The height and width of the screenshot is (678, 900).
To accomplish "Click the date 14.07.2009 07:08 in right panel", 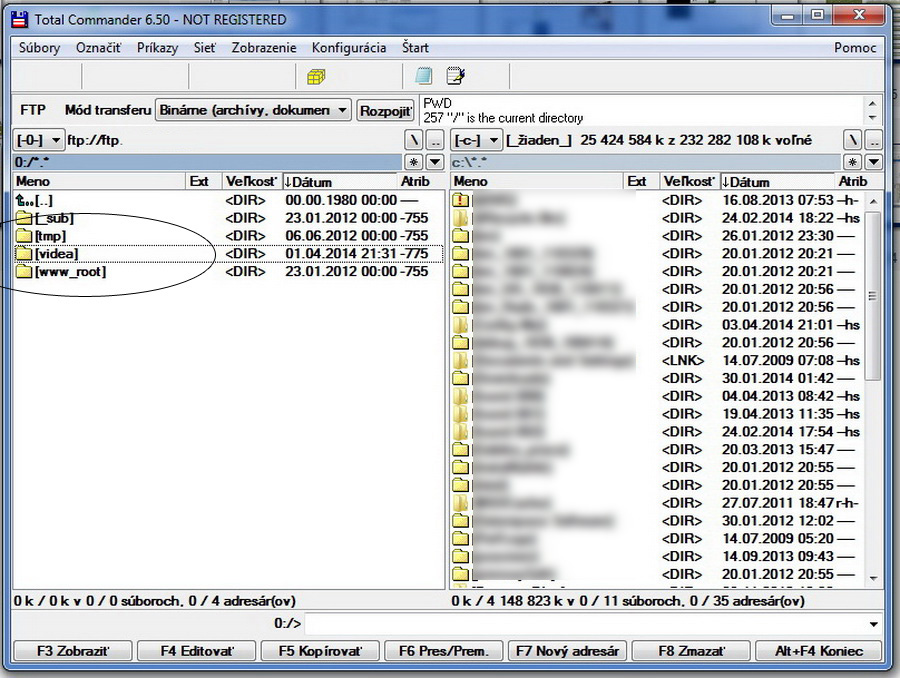I will 778,361.
